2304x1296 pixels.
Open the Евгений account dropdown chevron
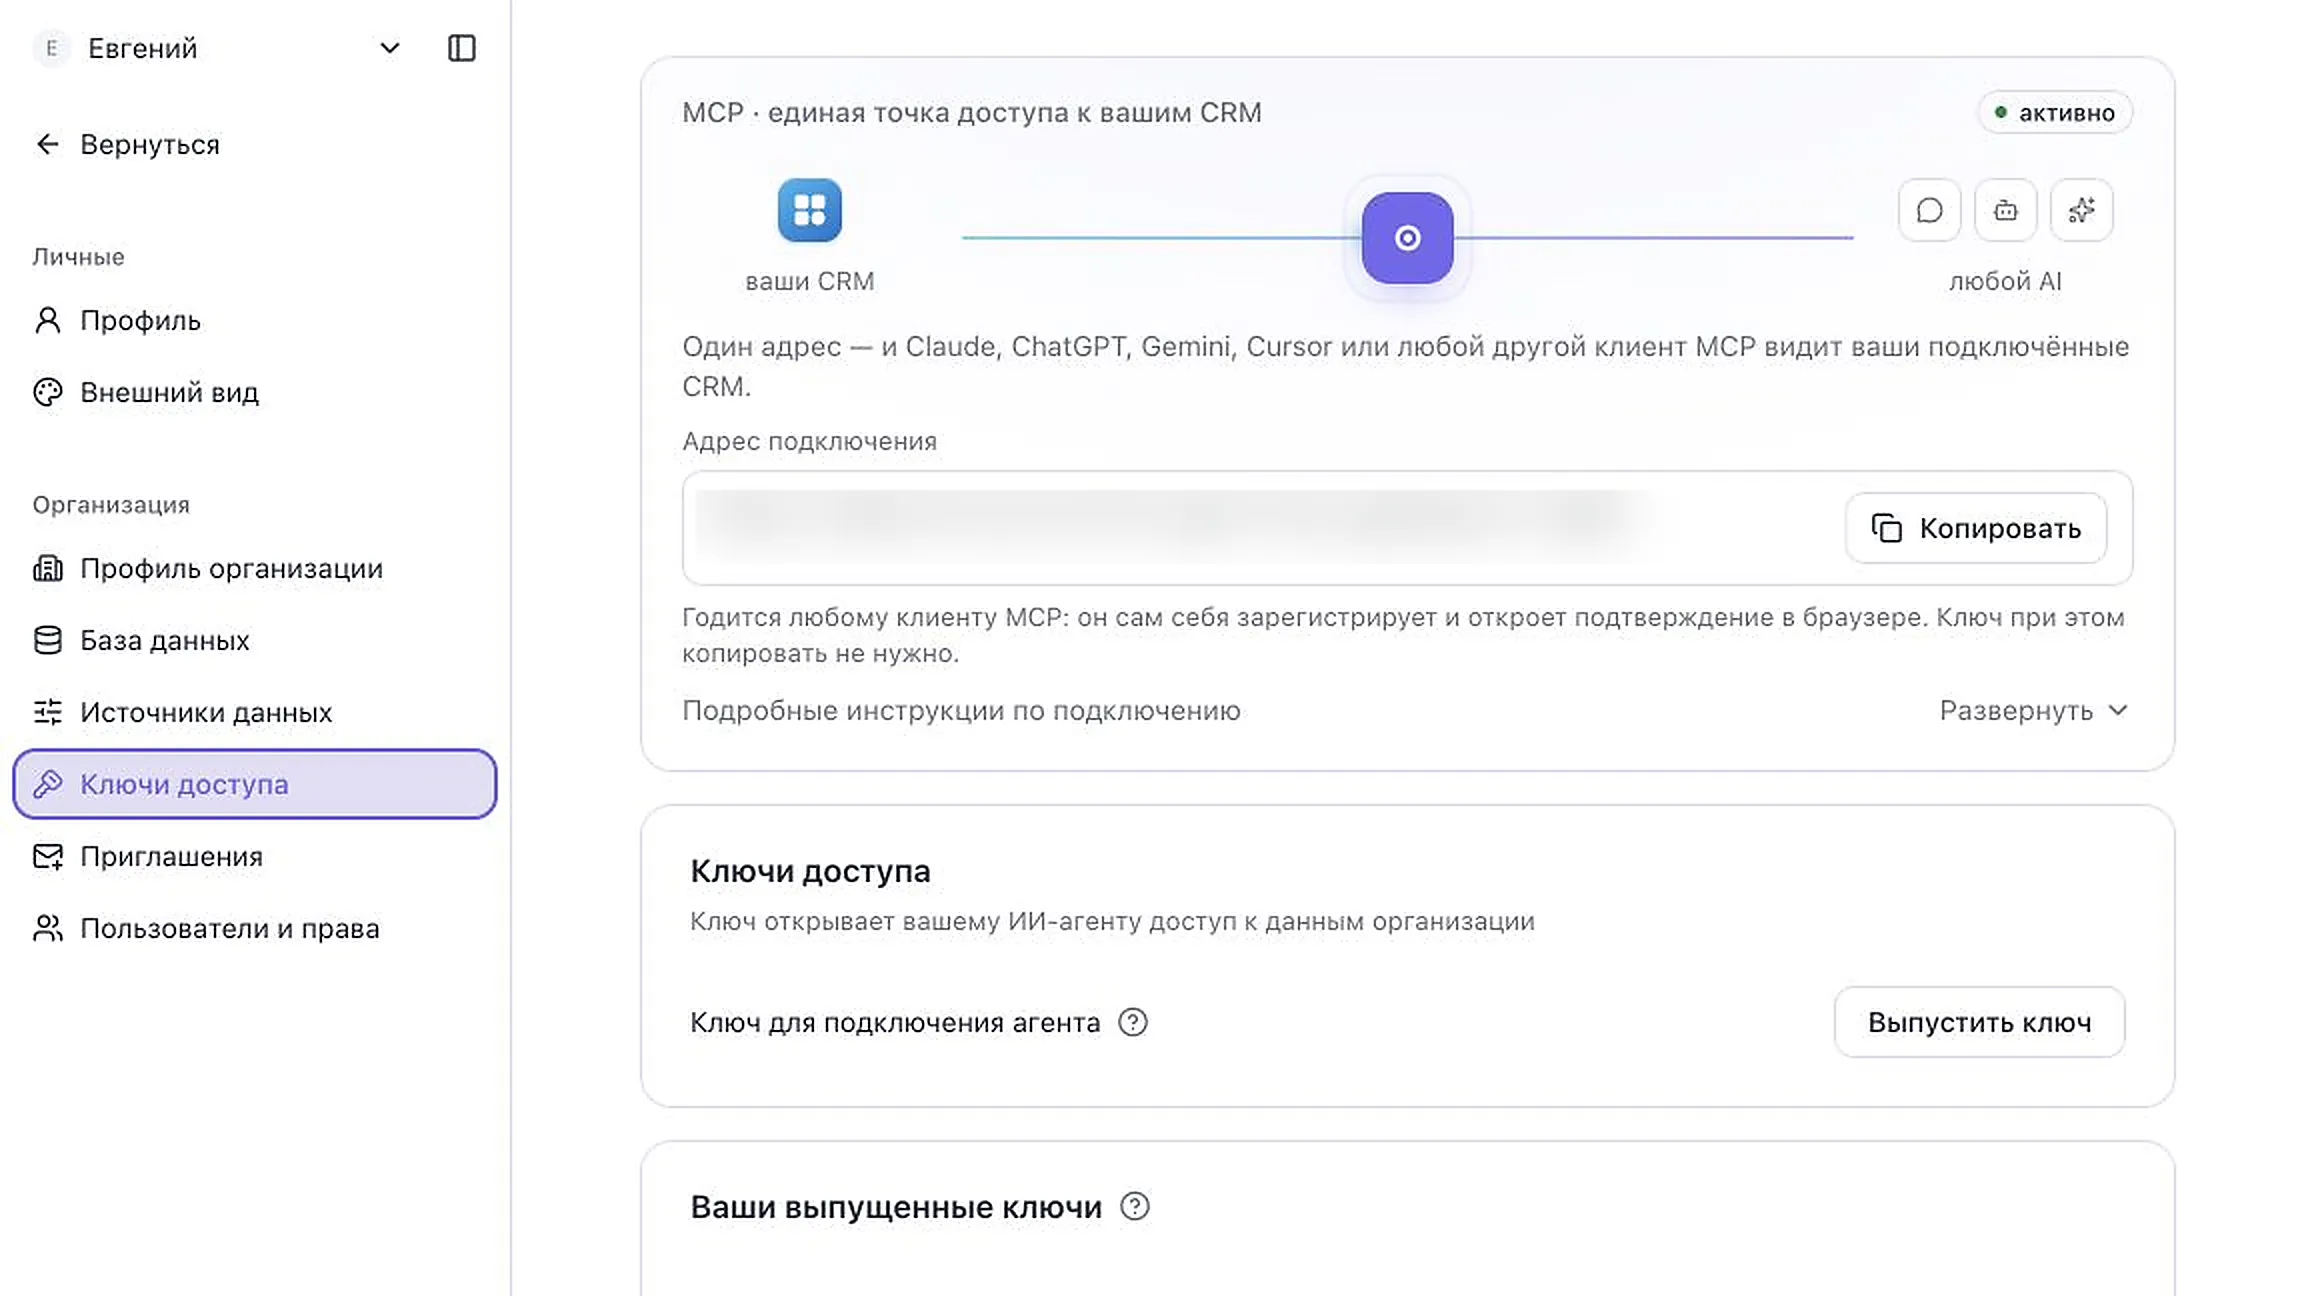(x=390, y=48)
